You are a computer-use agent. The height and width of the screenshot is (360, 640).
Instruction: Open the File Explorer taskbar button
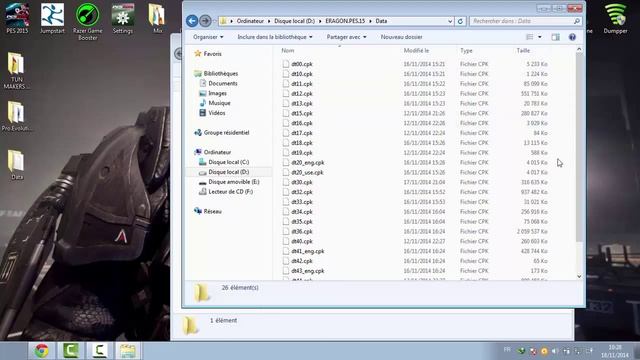pyautogui.click(x=128, y=351)
